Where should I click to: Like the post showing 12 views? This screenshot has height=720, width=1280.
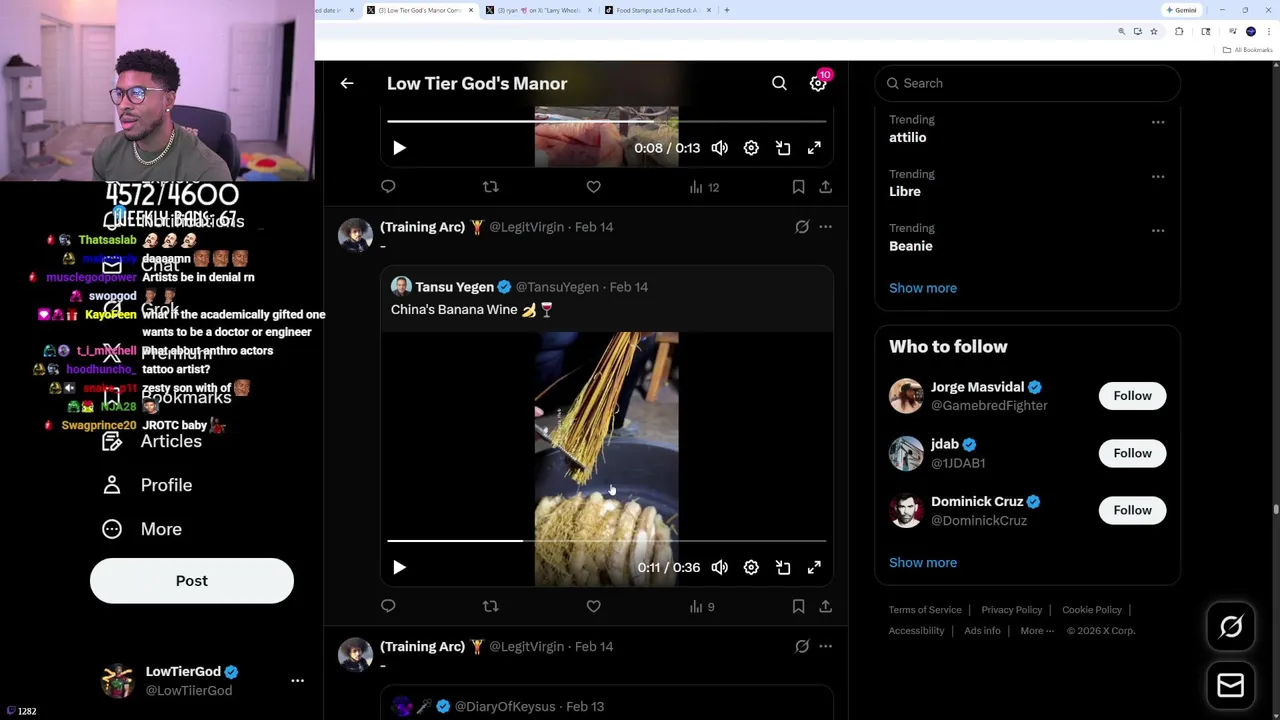(x=593, y=186)
